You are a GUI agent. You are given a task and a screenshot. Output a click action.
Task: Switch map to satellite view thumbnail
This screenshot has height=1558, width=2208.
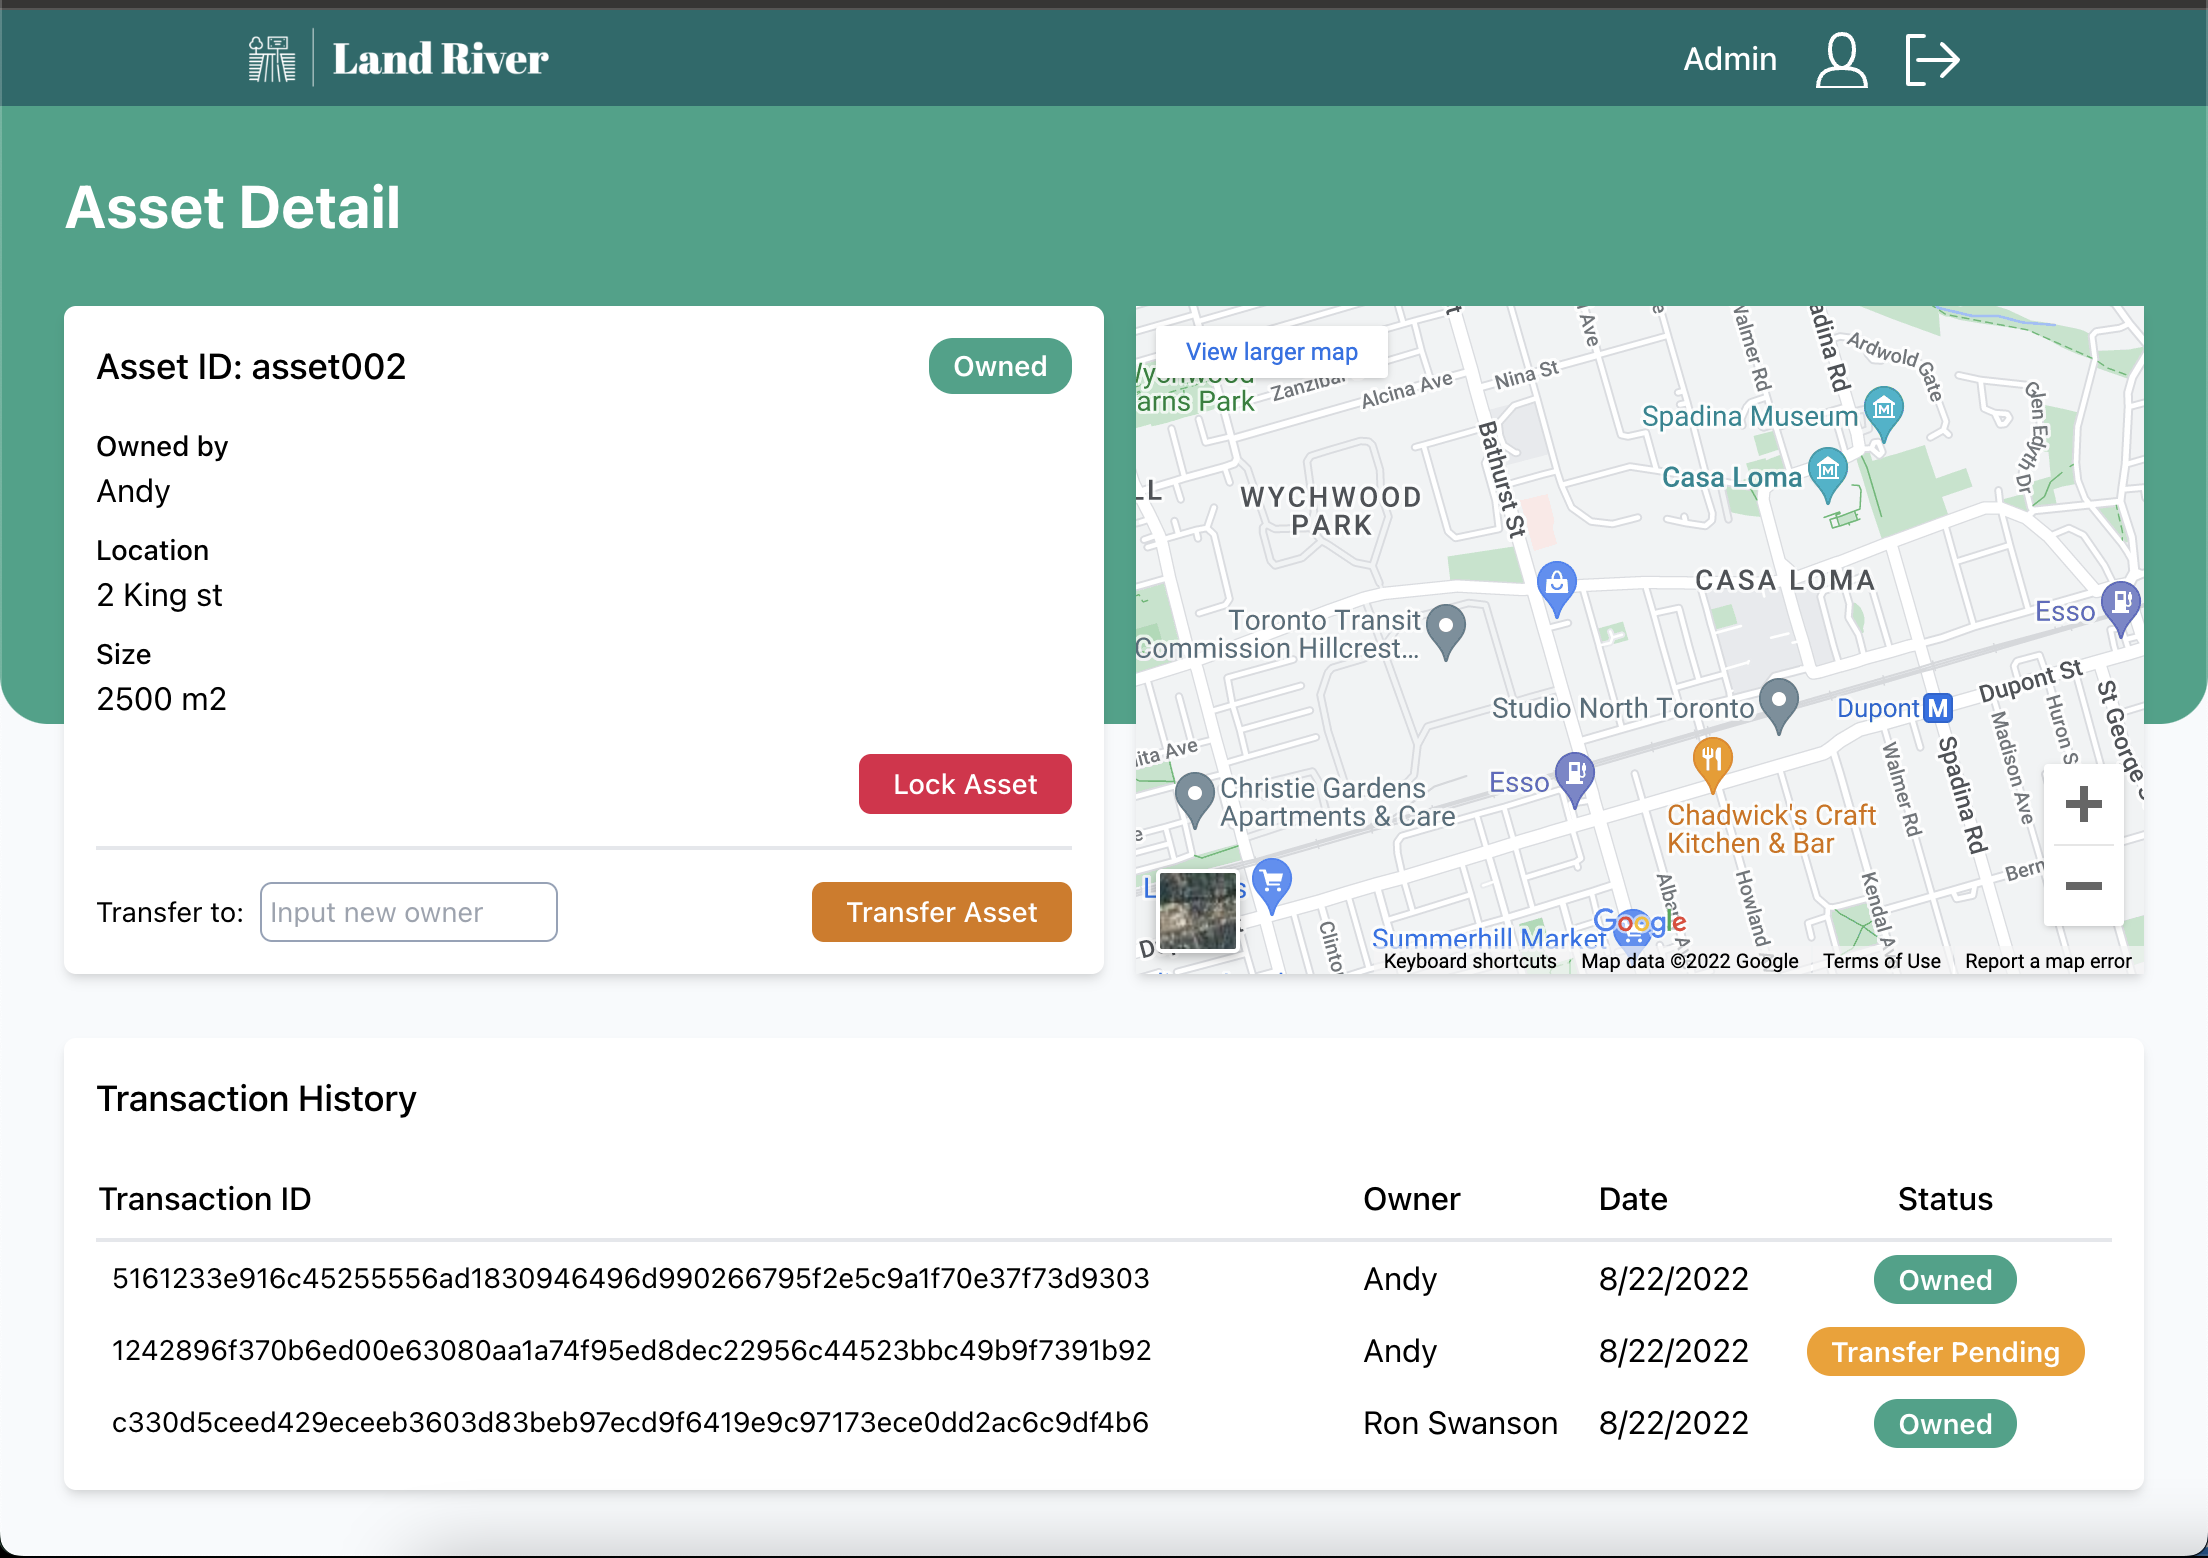pos(1198,910)
